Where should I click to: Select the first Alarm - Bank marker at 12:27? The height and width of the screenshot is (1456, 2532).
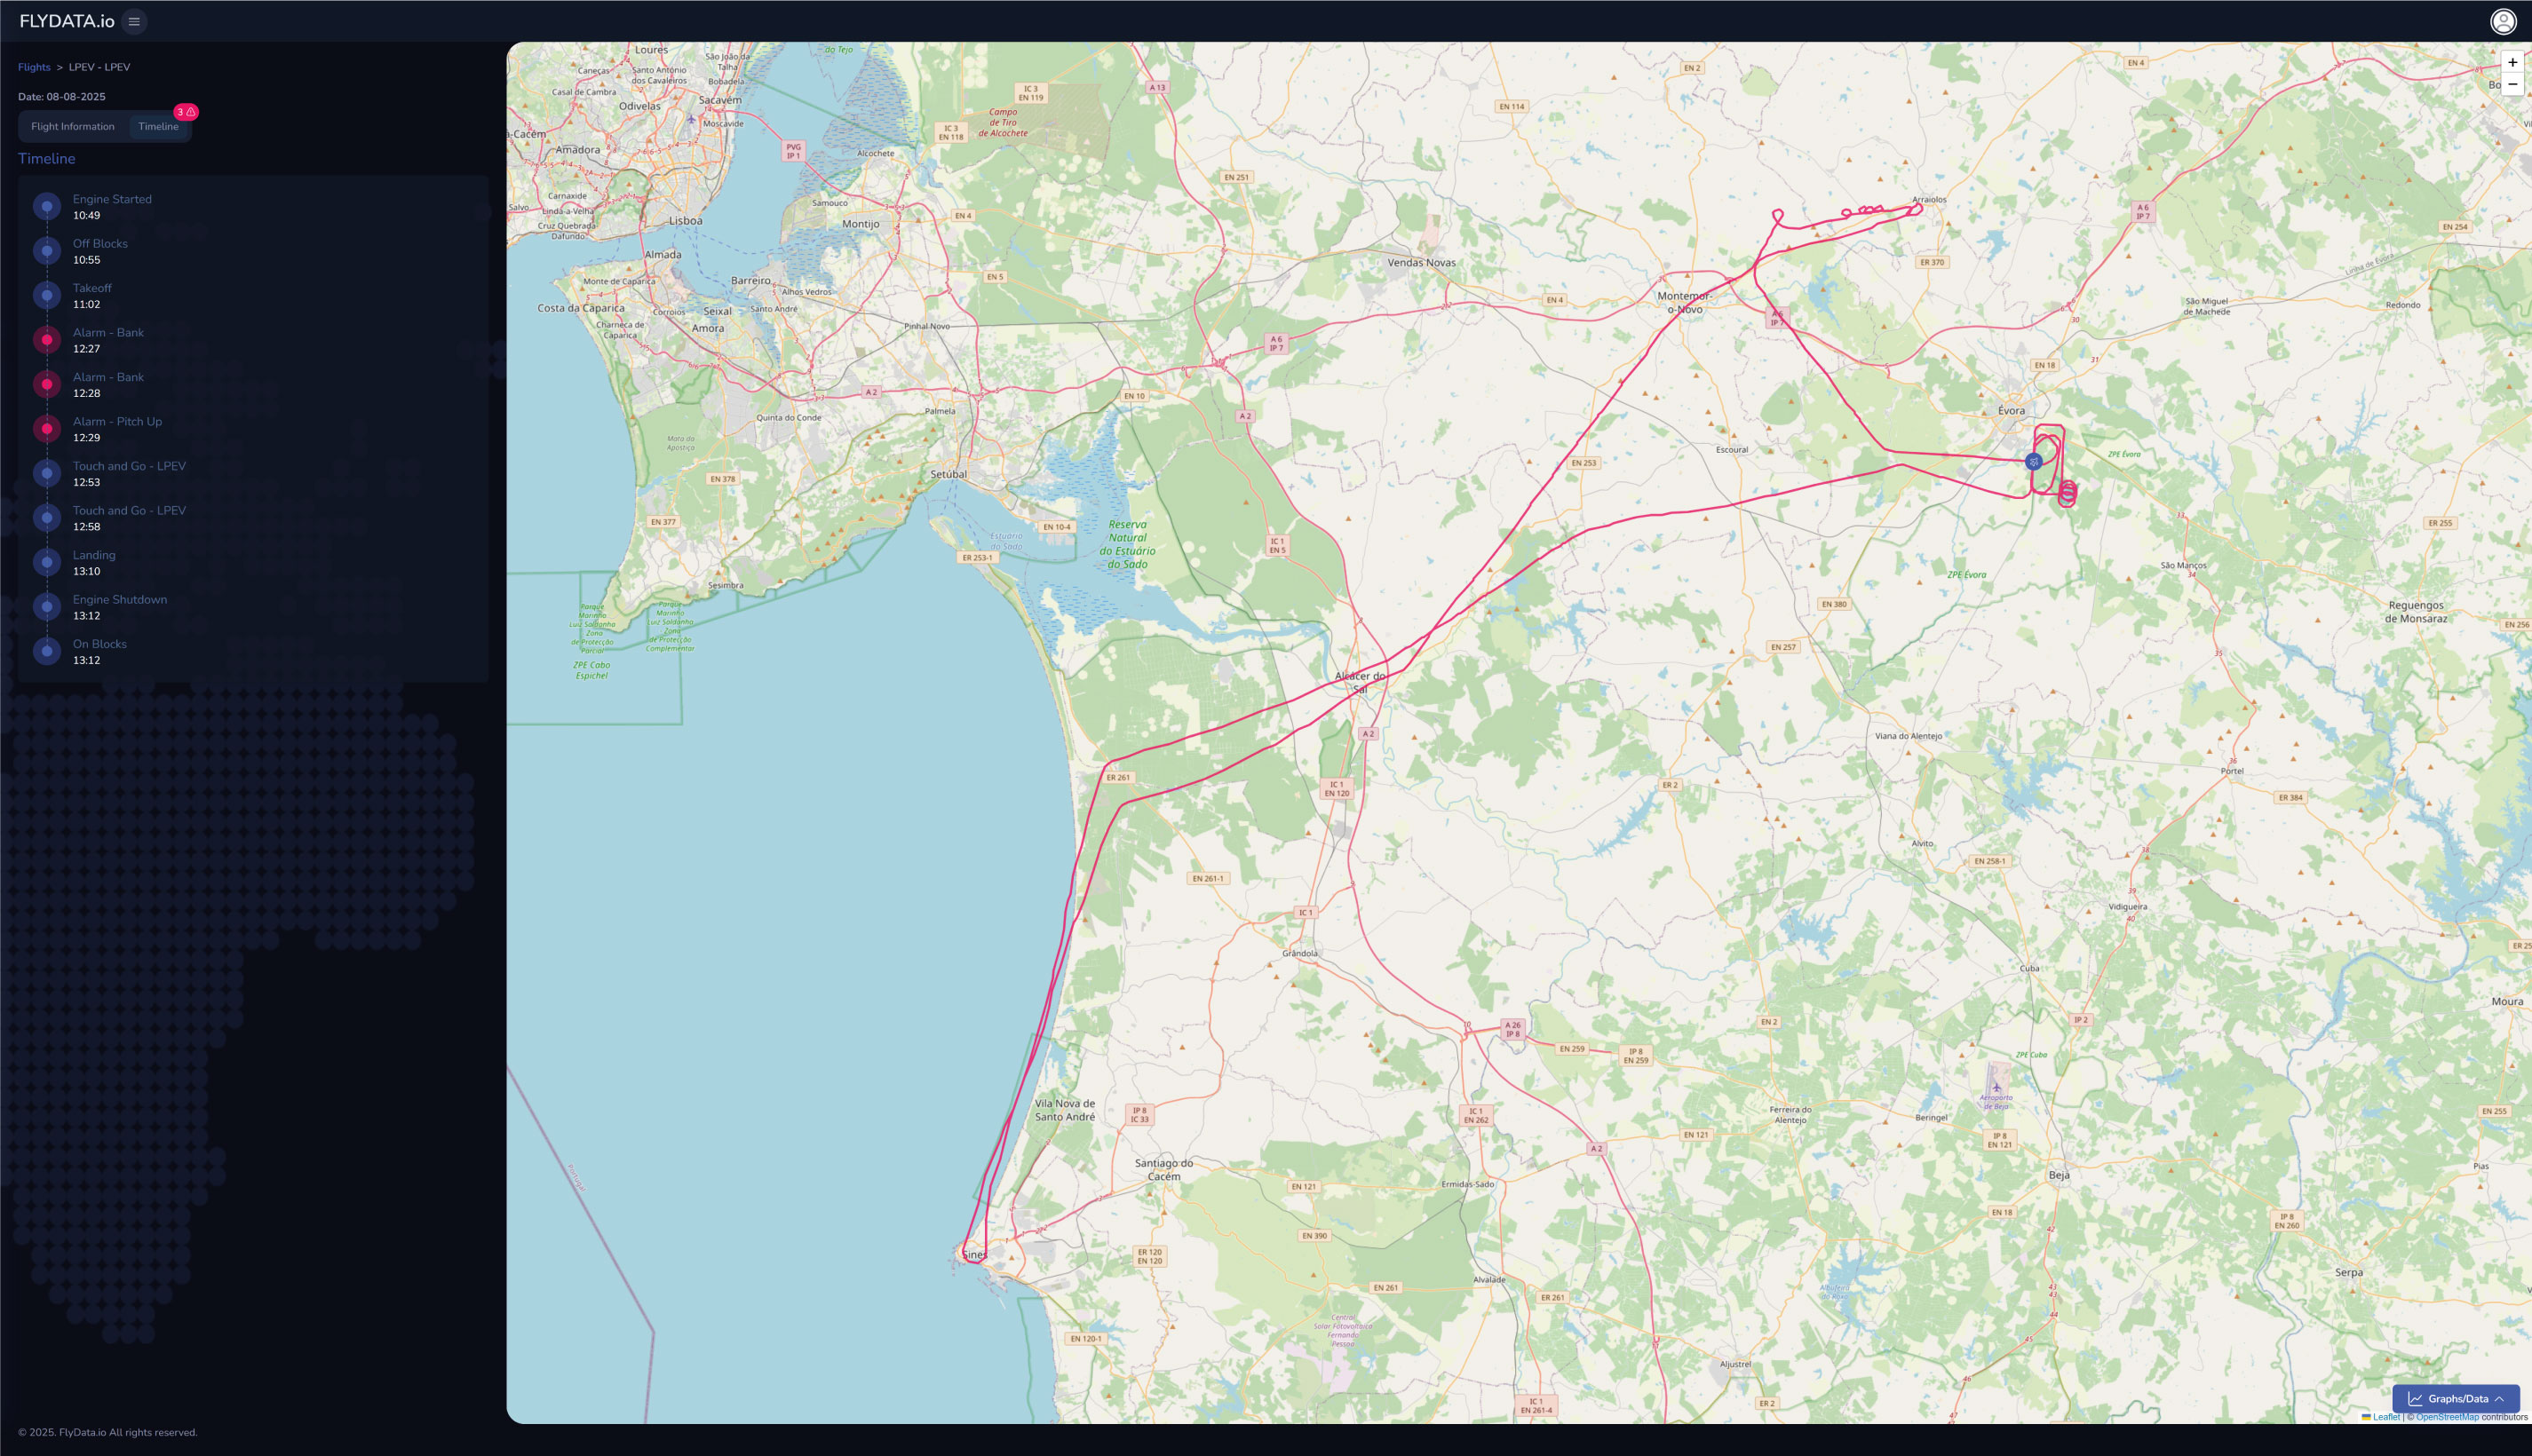(47, 340)
